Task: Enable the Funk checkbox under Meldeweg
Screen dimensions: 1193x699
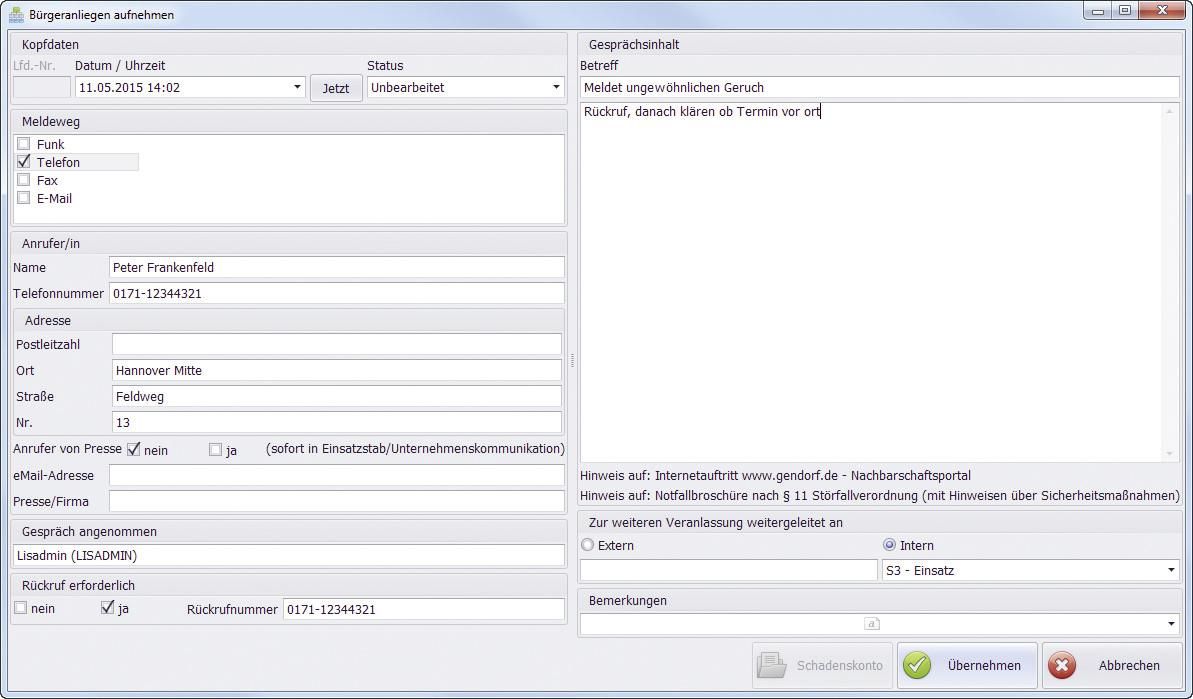Action: pyautogui.click(x=24, y=144)
